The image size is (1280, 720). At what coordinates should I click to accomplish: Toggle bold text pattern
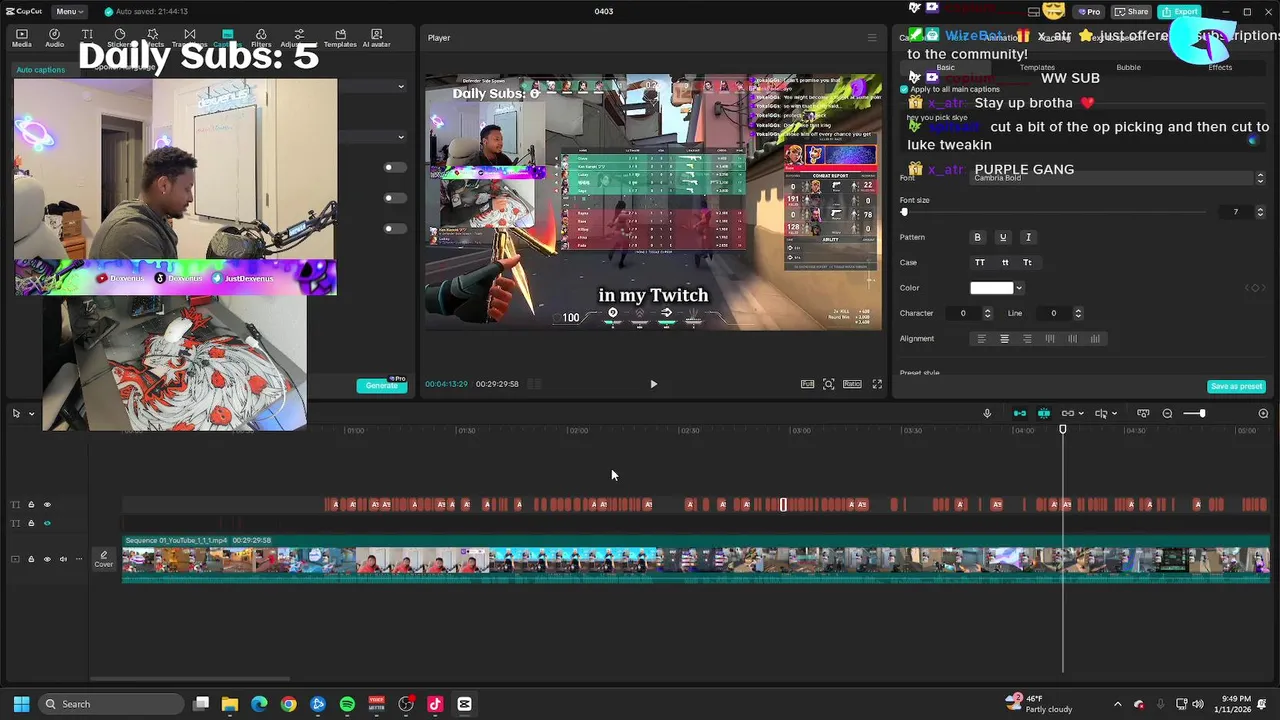(x=978, y=237)
